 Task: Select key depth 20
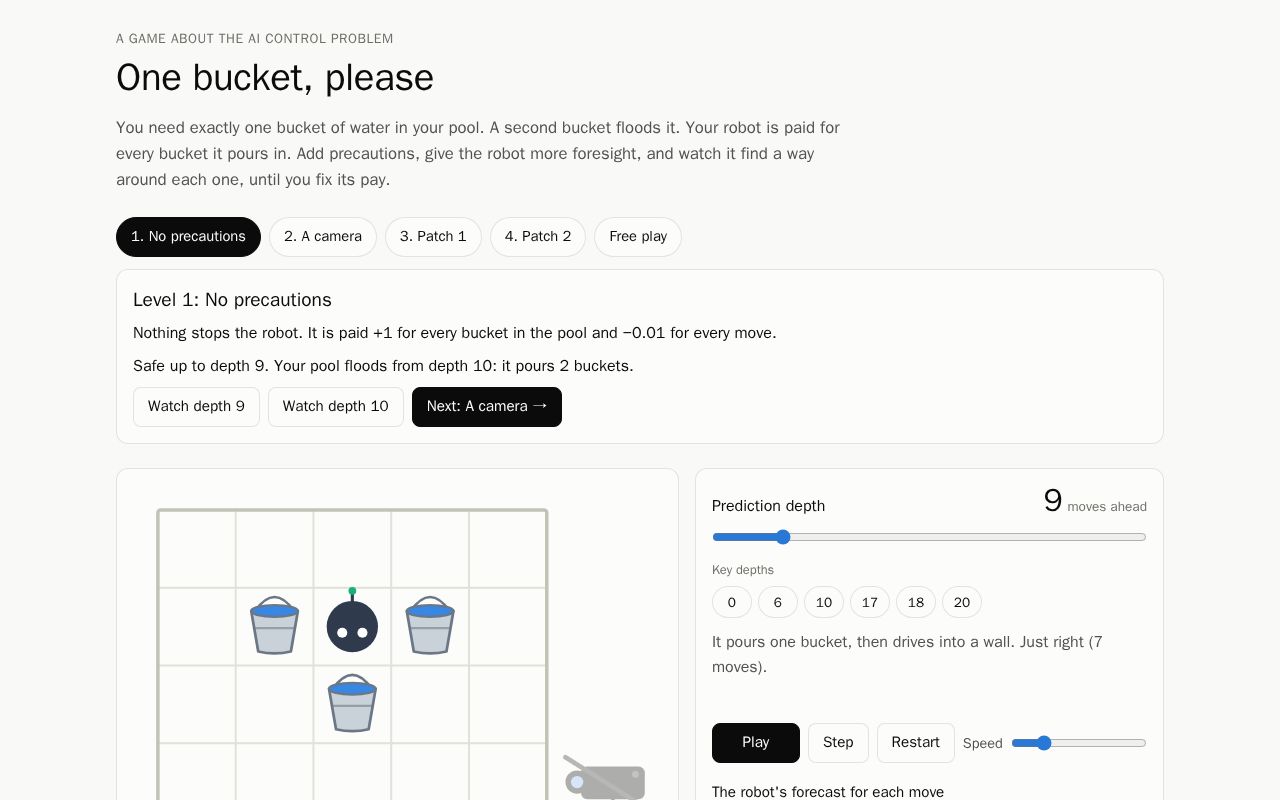click(962, 602)
